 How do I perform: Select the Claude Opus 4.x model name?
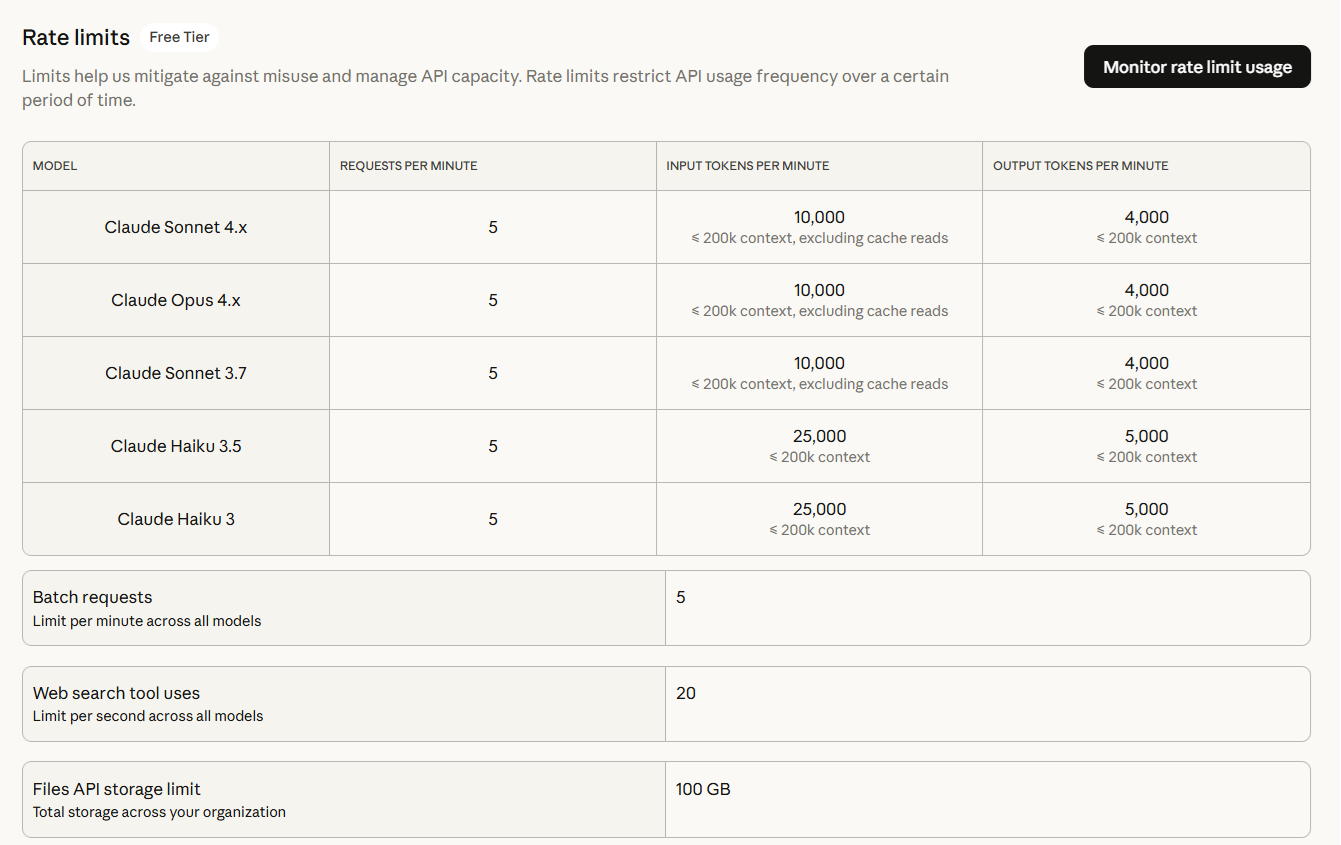(x=176, y=300)
